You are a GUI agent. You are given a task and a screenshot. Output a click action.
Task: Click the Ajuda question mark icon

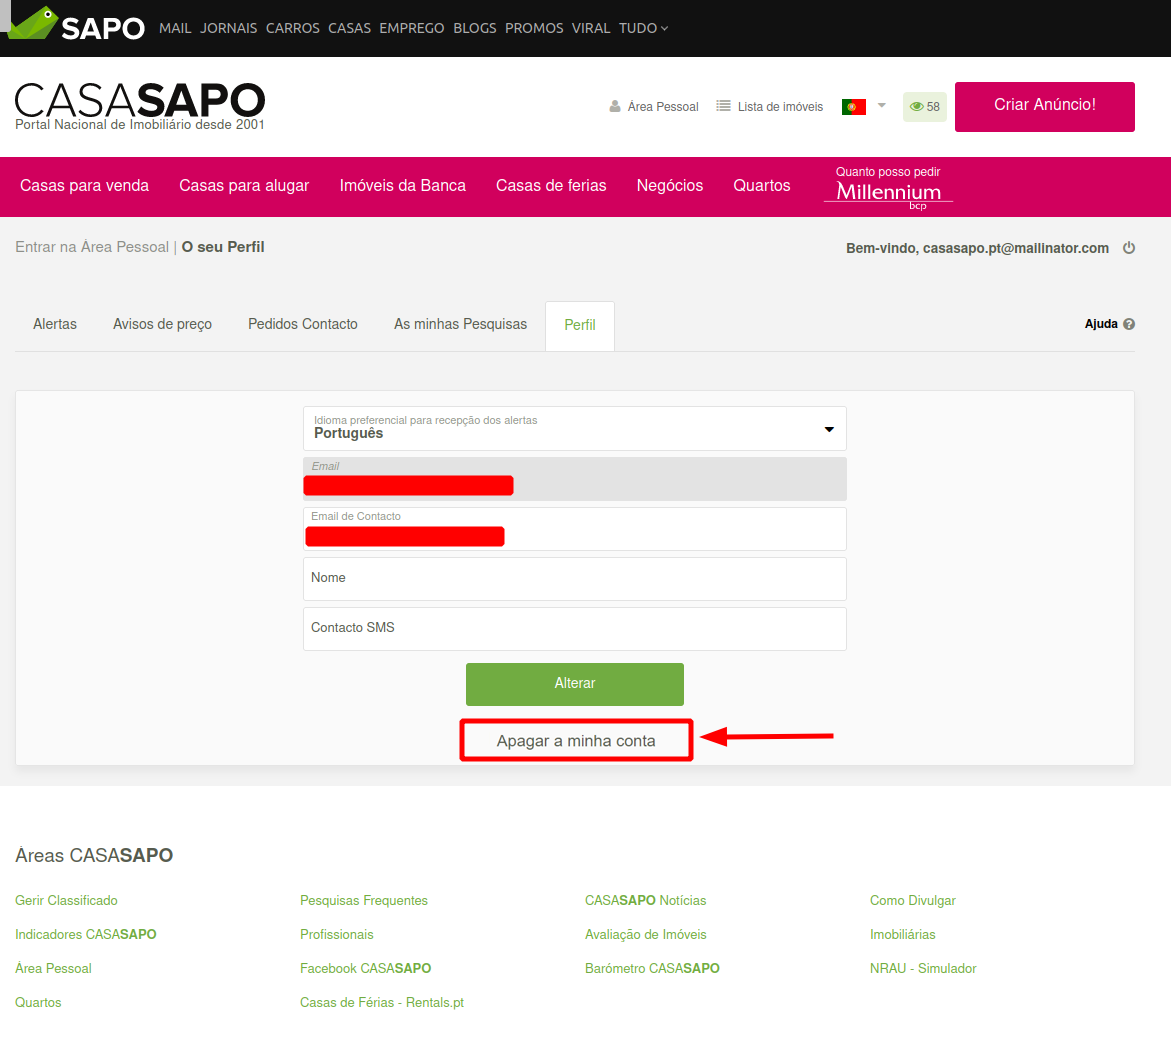pos(1129,324)
